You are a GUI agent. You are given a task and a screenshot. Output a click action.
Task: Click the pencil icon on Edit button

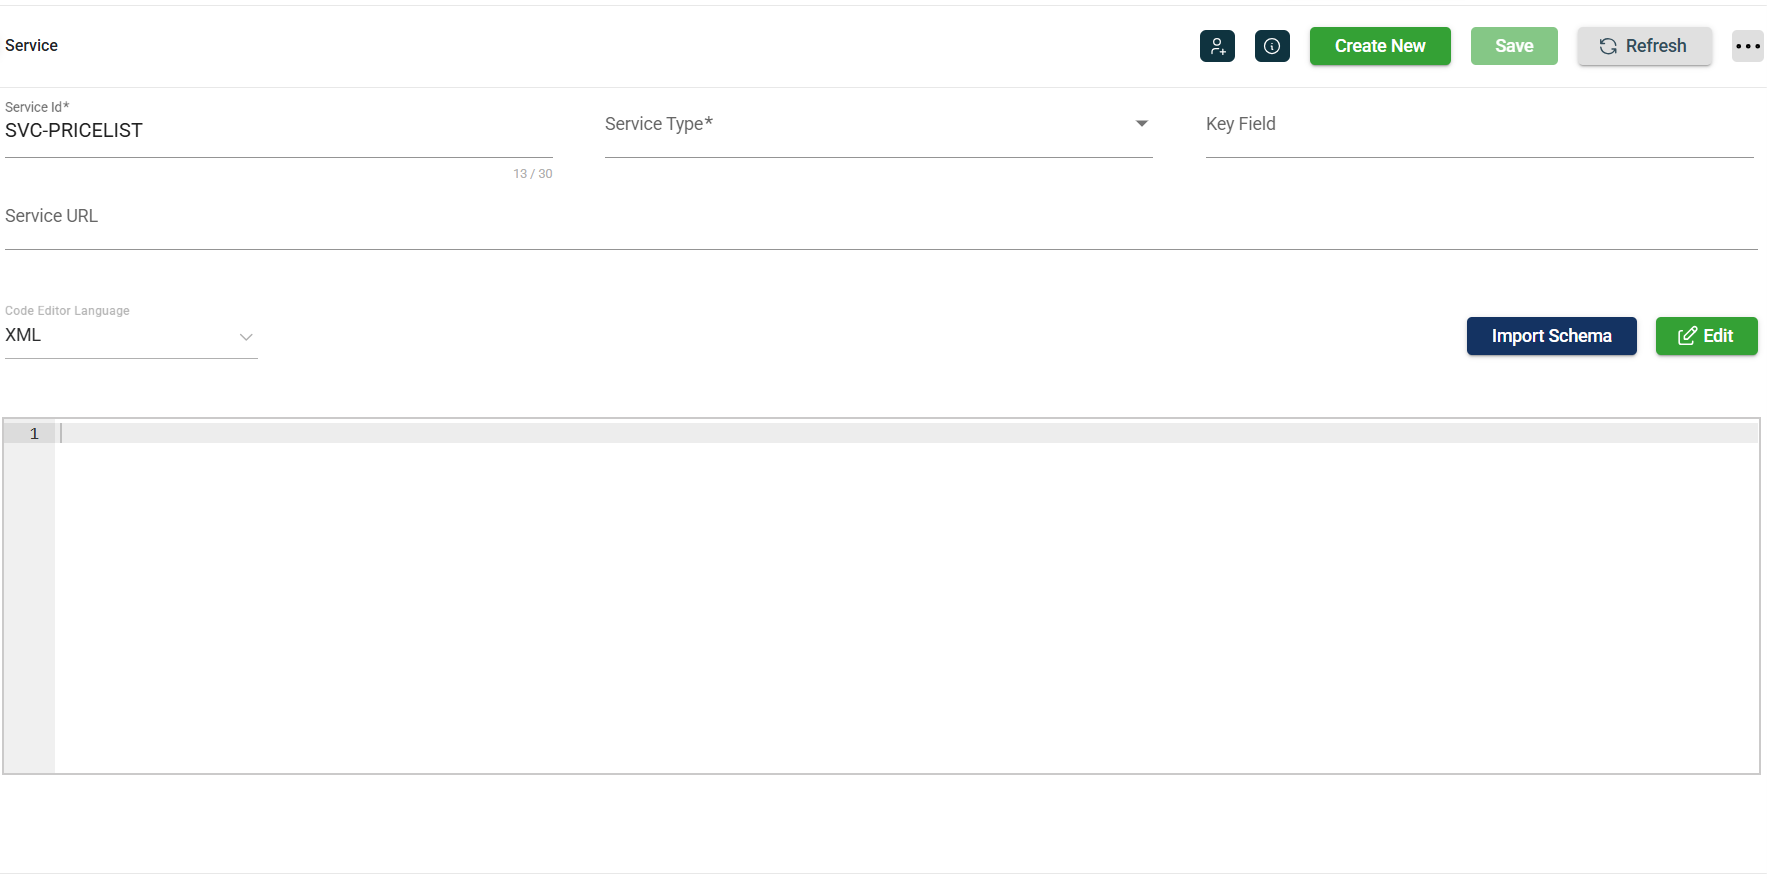coord(1687,336)
